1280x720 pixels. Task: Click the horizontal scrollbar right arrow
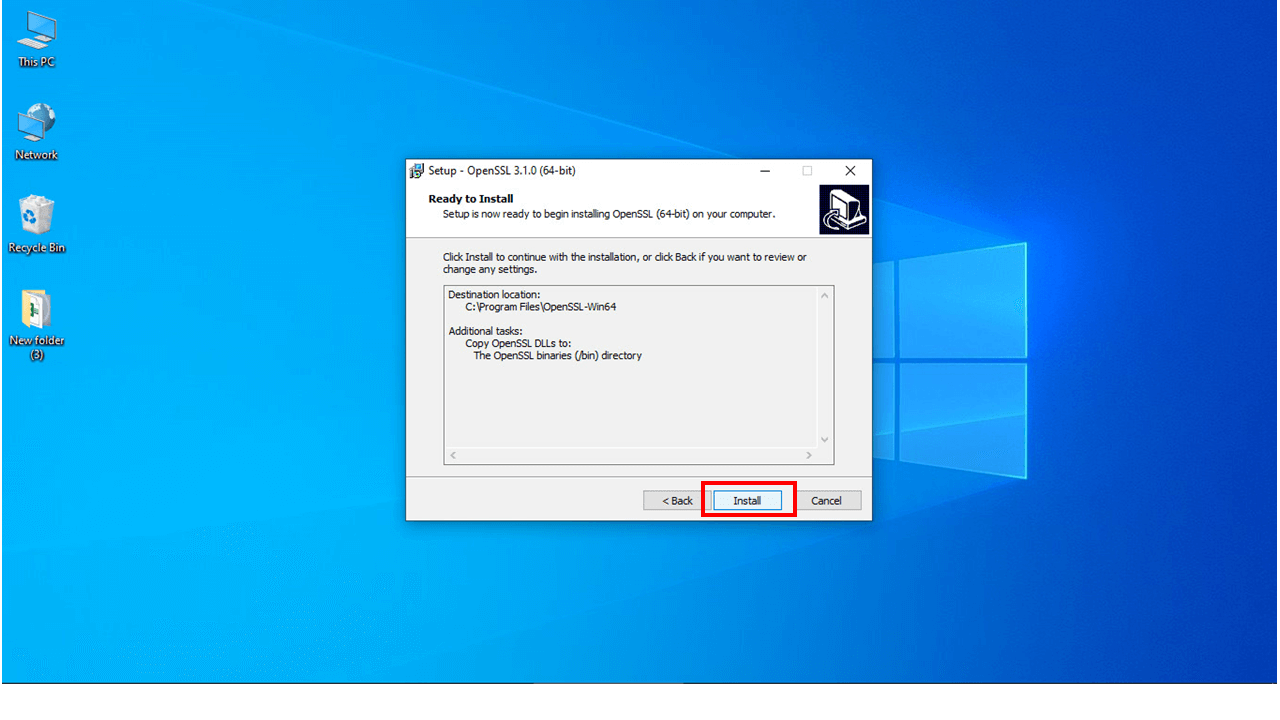[x=809, y=456]
